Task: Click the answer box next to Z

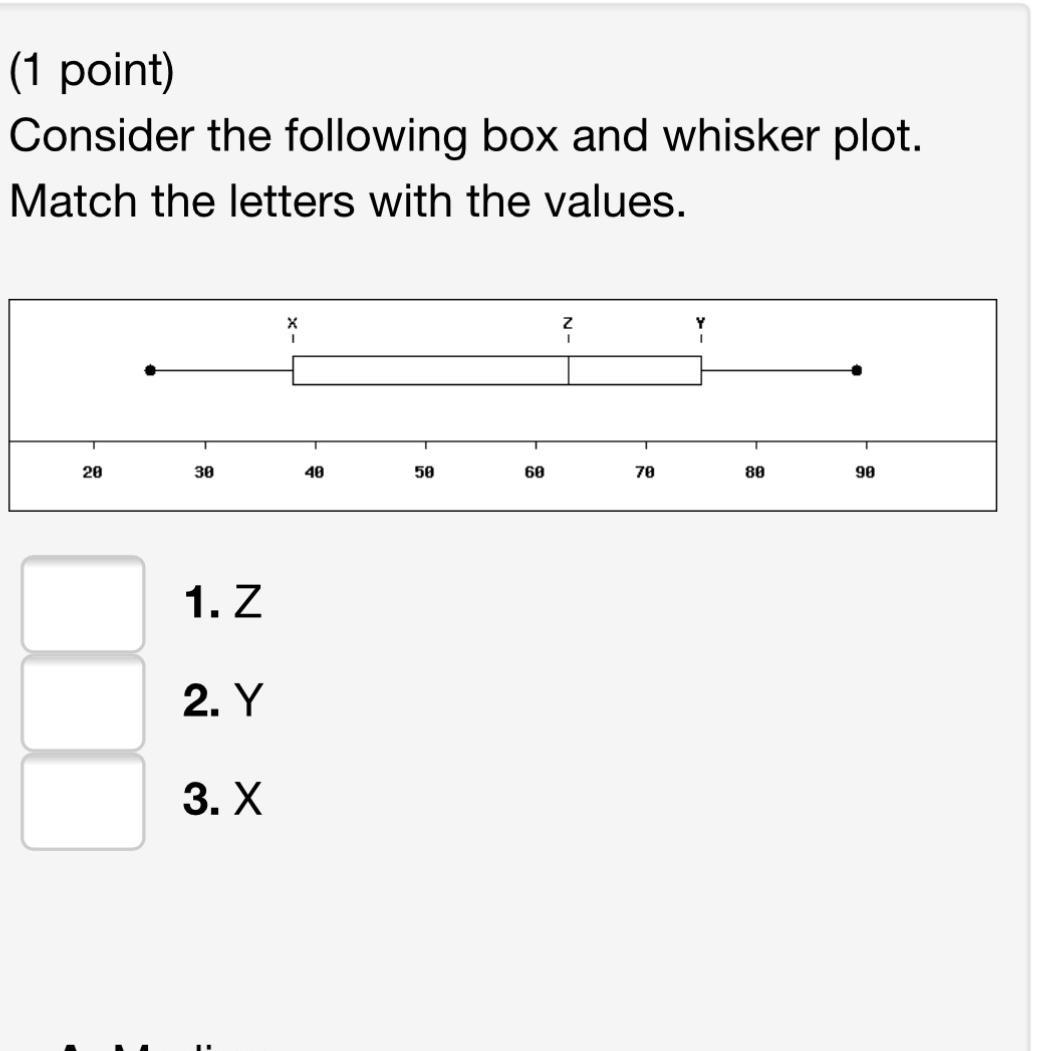Action: [83, 604]
